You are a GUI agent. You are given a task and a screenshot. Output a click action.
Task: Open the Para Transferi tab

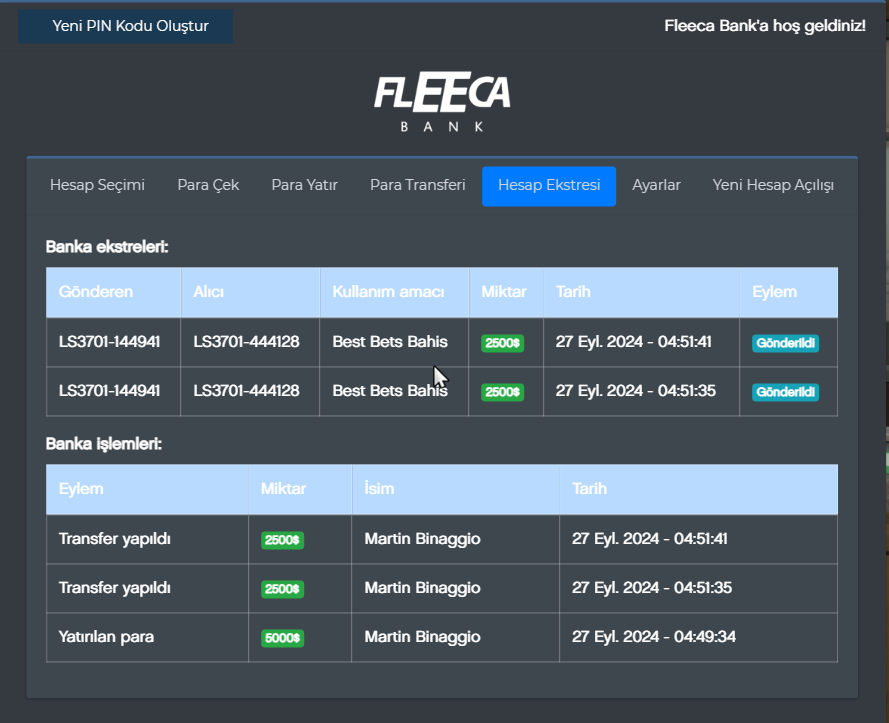pos(417,185)
